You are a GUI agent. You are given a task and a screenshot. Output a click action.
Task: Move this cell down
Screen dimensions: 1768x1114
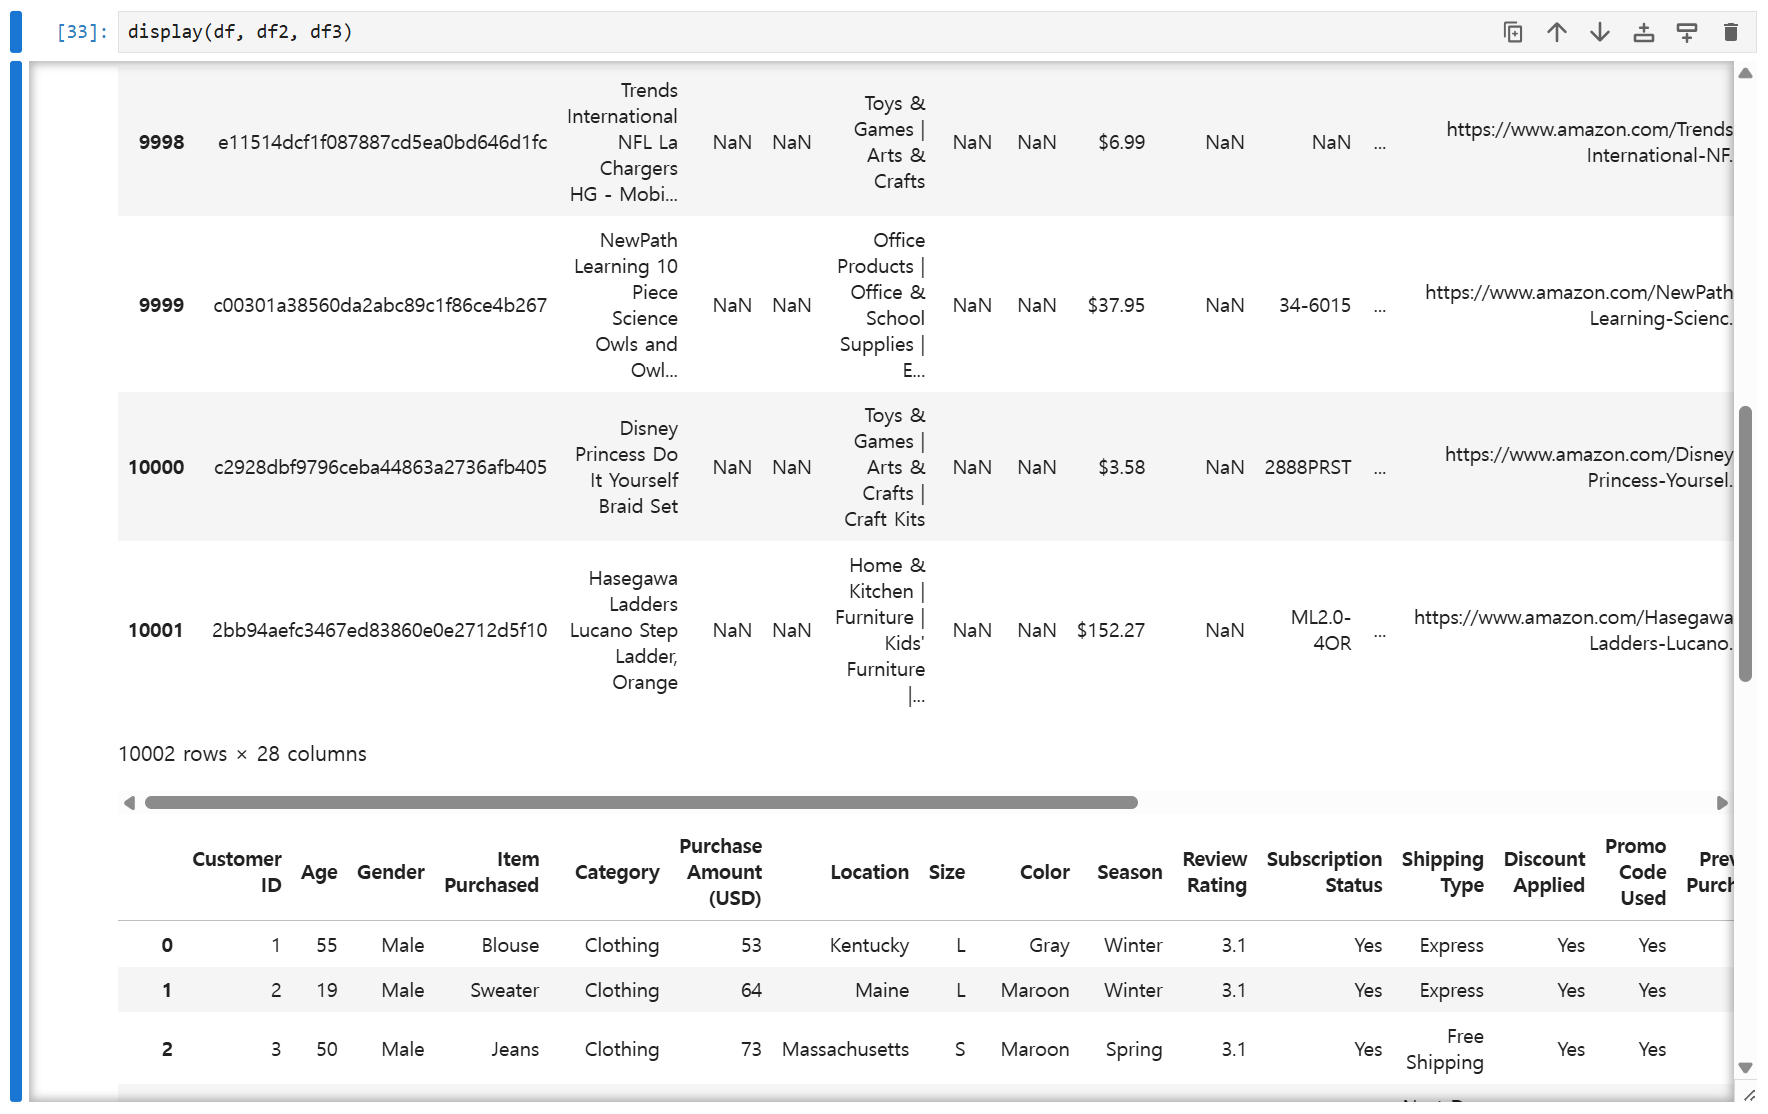(1600, 32)
